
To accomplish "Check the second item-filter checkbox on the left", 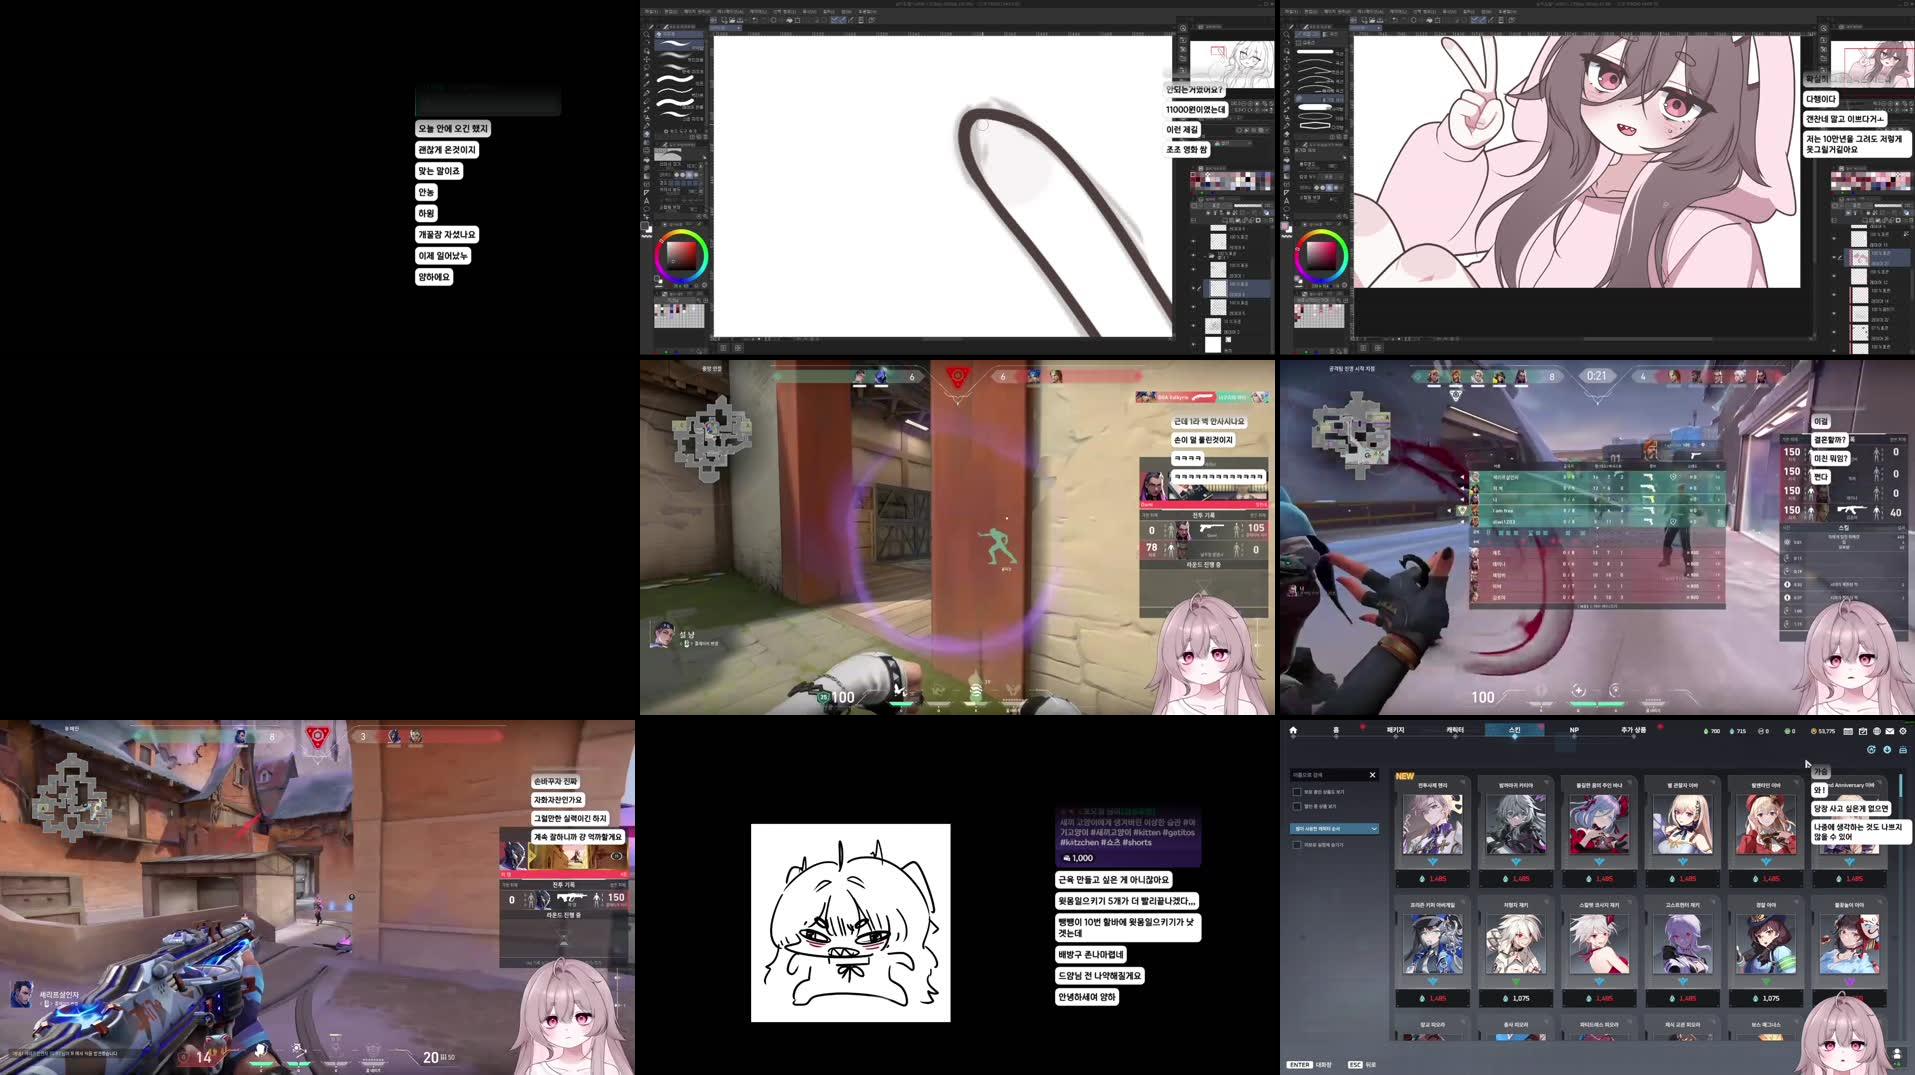I will [x=1297, y=806].
